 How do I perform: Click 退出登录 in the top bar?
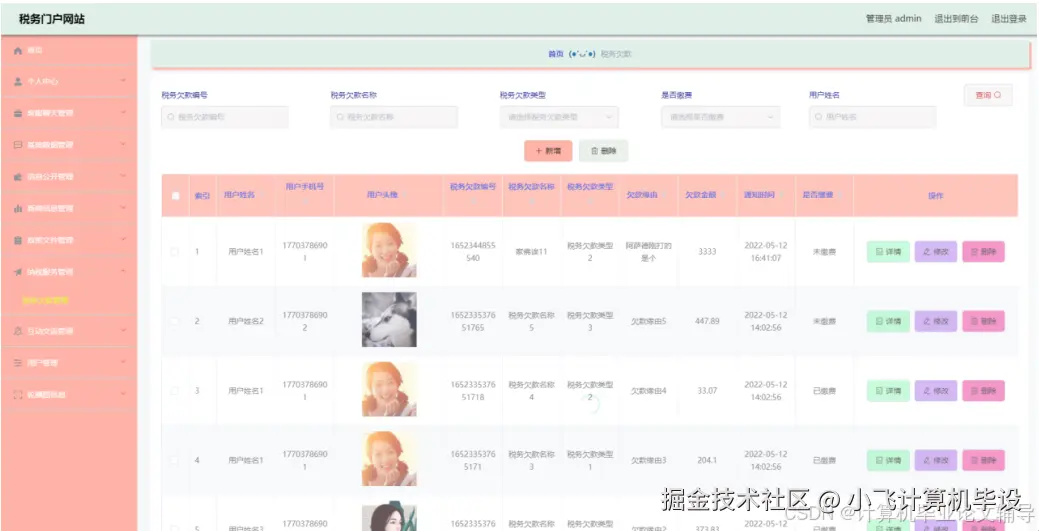pos(1009,19)
